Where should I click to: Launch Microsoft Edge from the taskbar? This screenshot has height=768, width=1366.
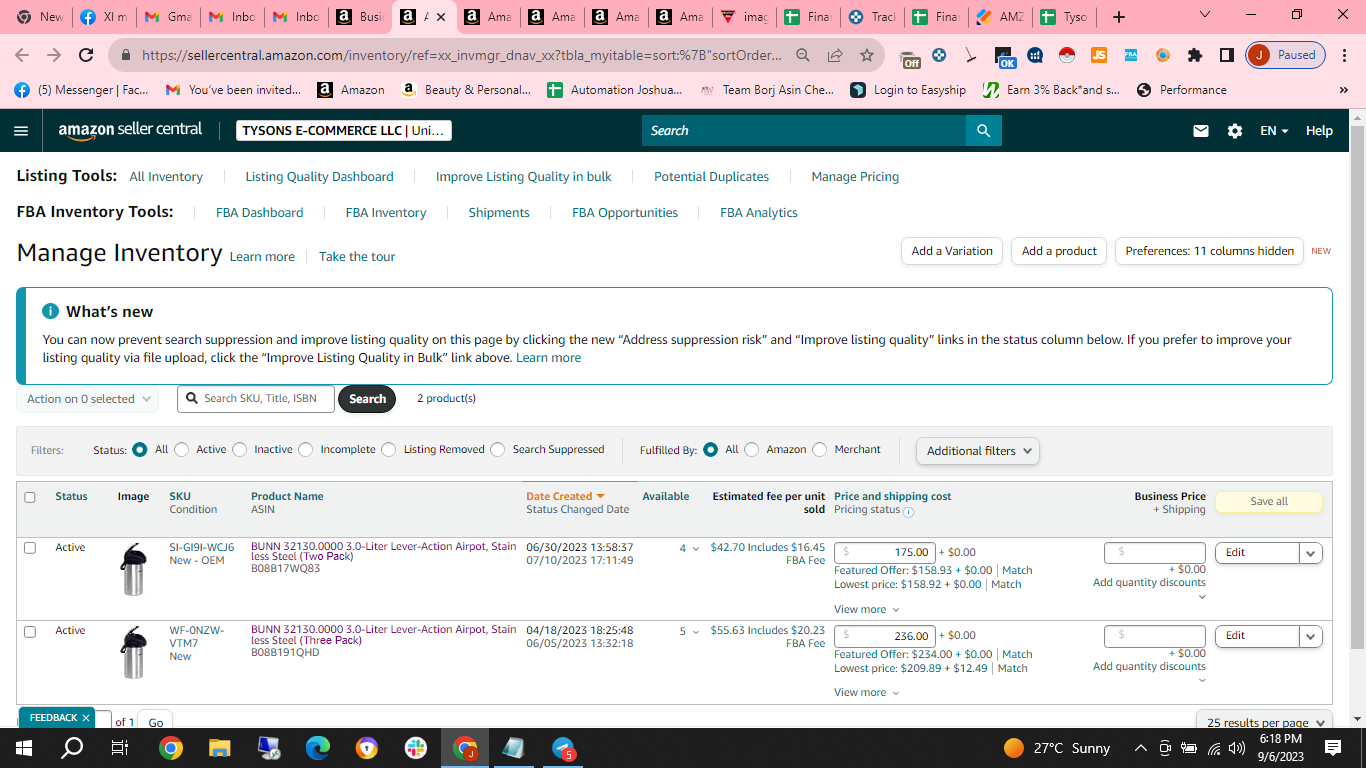pos(318,748)
